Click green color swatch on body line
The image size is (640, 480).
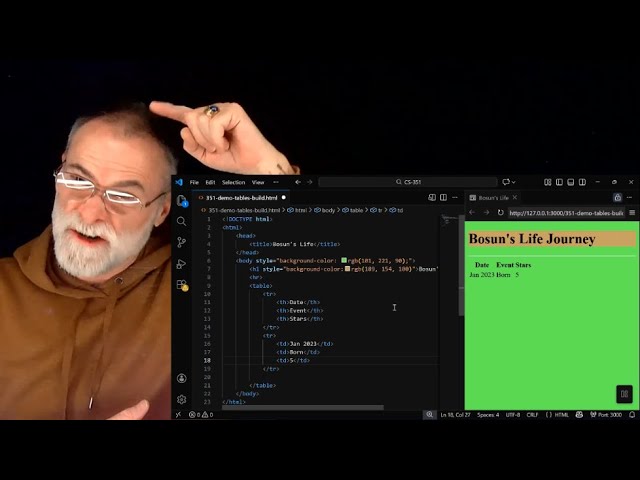[344, 260]
